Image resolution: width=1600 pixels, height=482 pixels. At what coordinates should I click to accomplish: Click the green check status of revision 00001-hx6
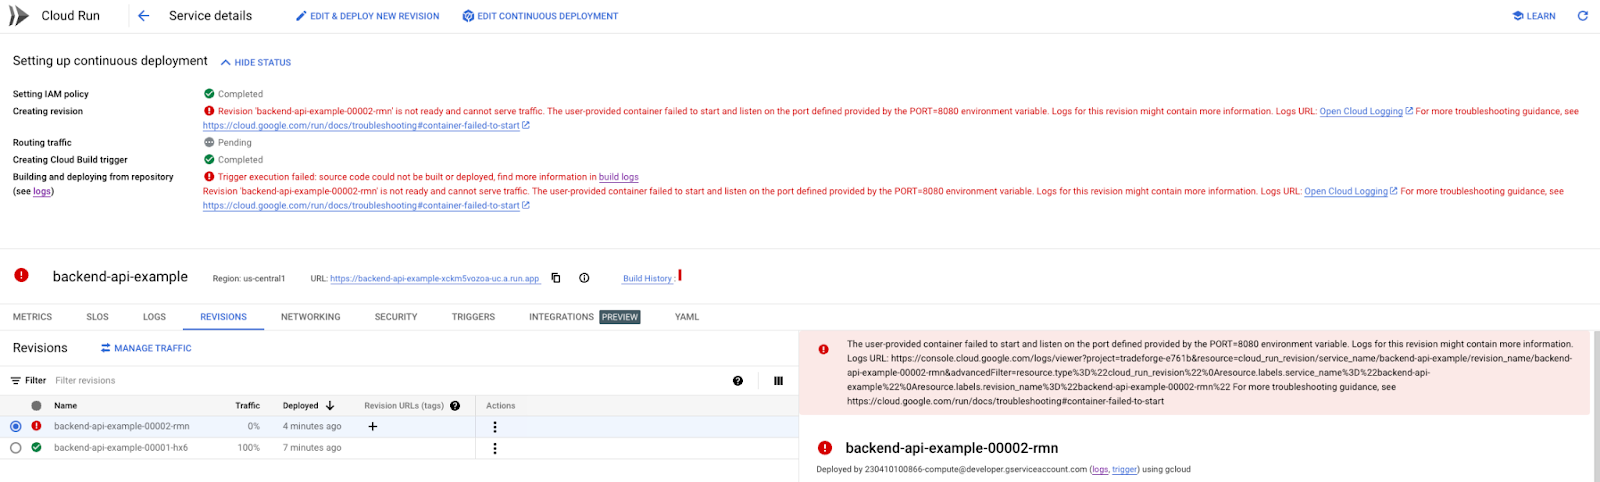(37, 448)
